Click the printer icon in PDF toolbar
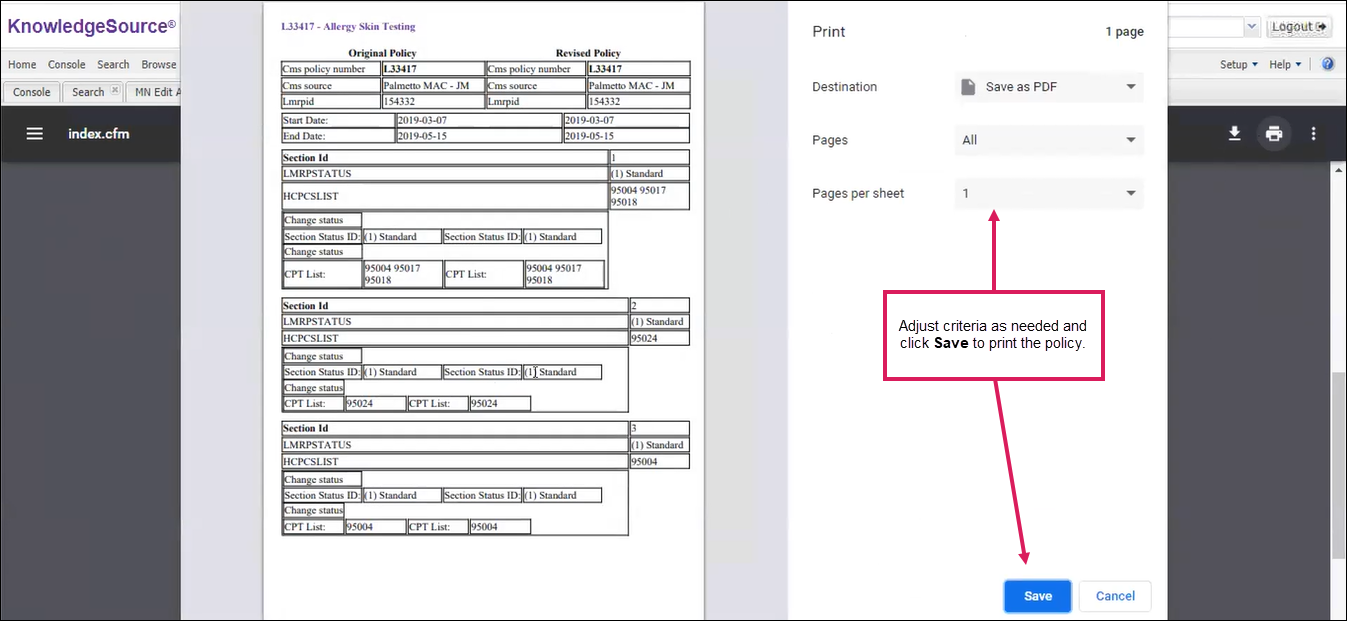 [x=1274, y=134]
